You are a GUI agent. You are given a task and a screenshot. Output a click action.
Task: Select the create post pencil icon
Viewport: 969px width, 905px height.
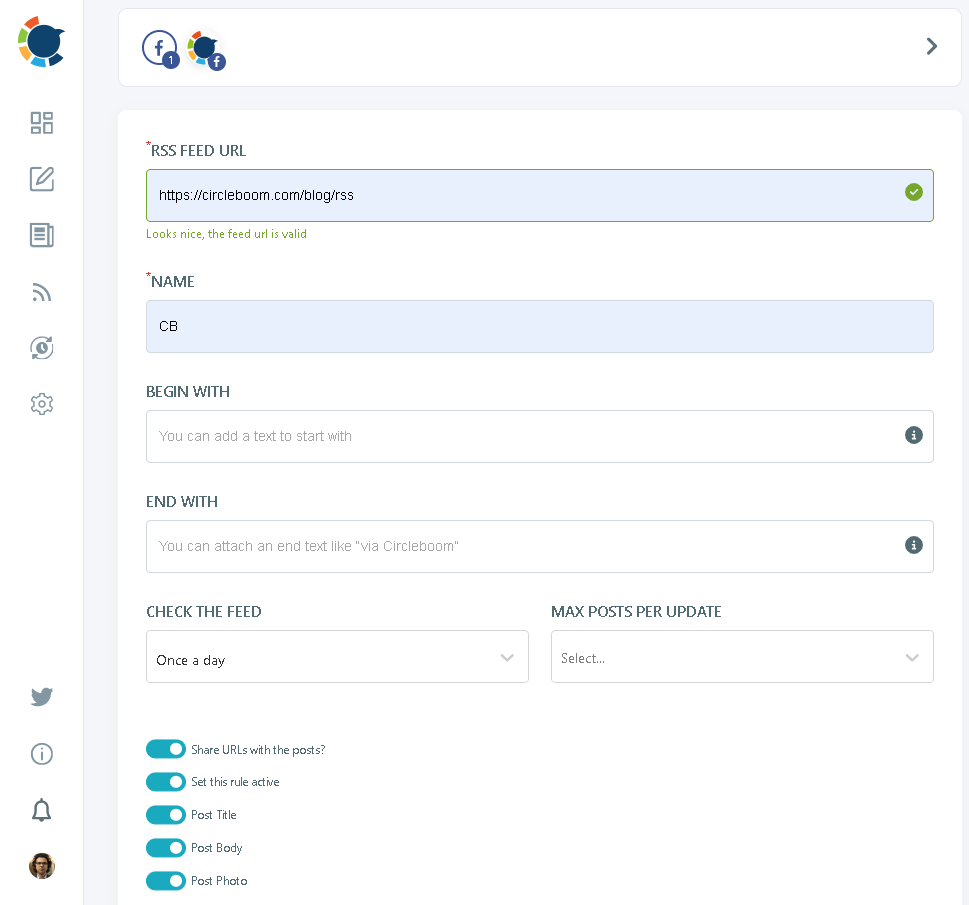41,178
